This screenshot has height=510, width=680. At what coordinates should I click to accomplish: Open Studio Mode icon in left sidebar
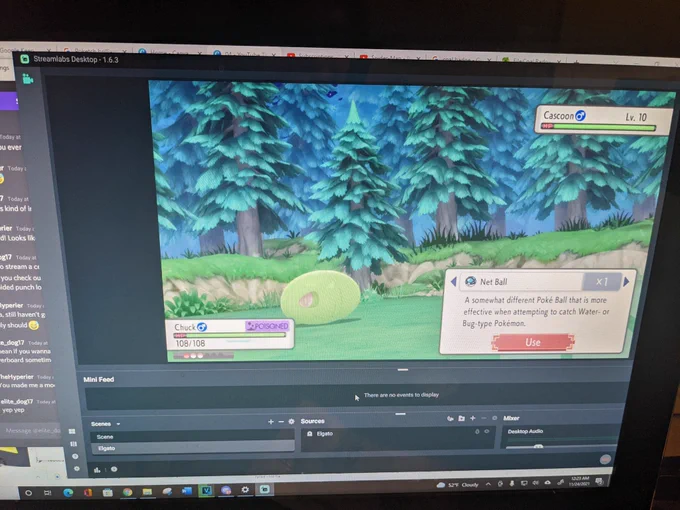point(73,444)
